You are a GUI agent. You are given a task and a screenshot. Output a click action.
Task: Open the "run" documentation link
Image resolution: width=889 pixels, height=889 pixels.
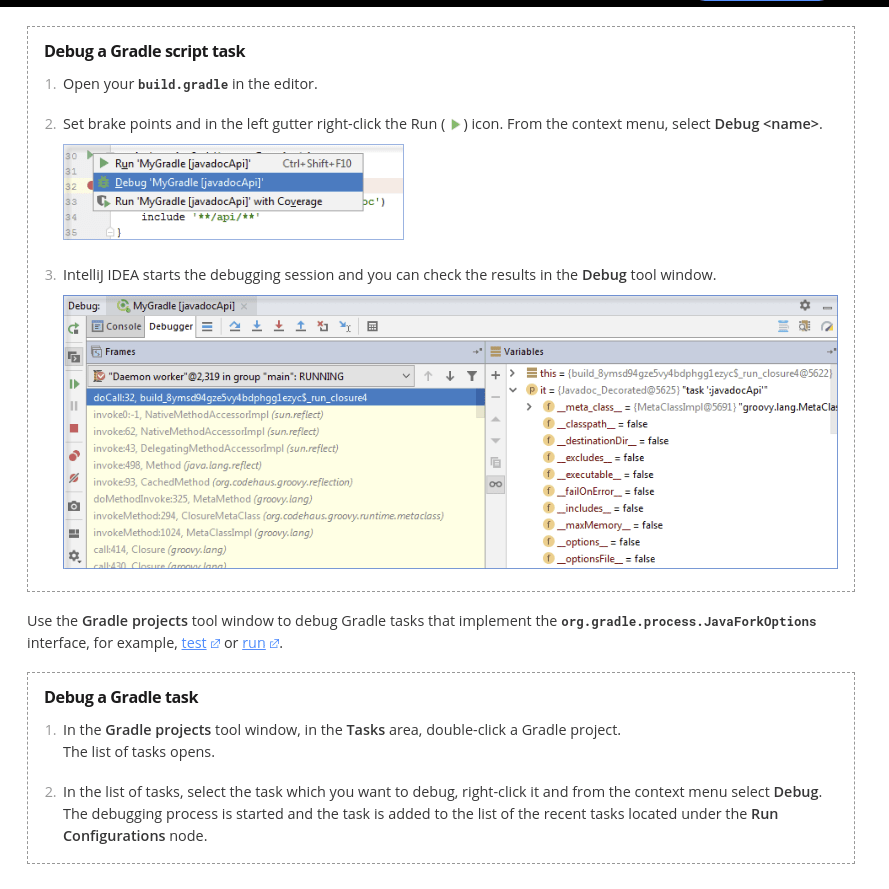tap(253, 643)
